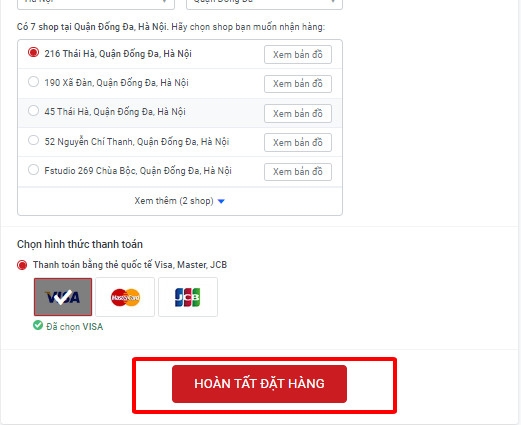Select 190 Xã Đàn shop radio button
Viewport: 521px width, 425px height.
tap(33, 81)
